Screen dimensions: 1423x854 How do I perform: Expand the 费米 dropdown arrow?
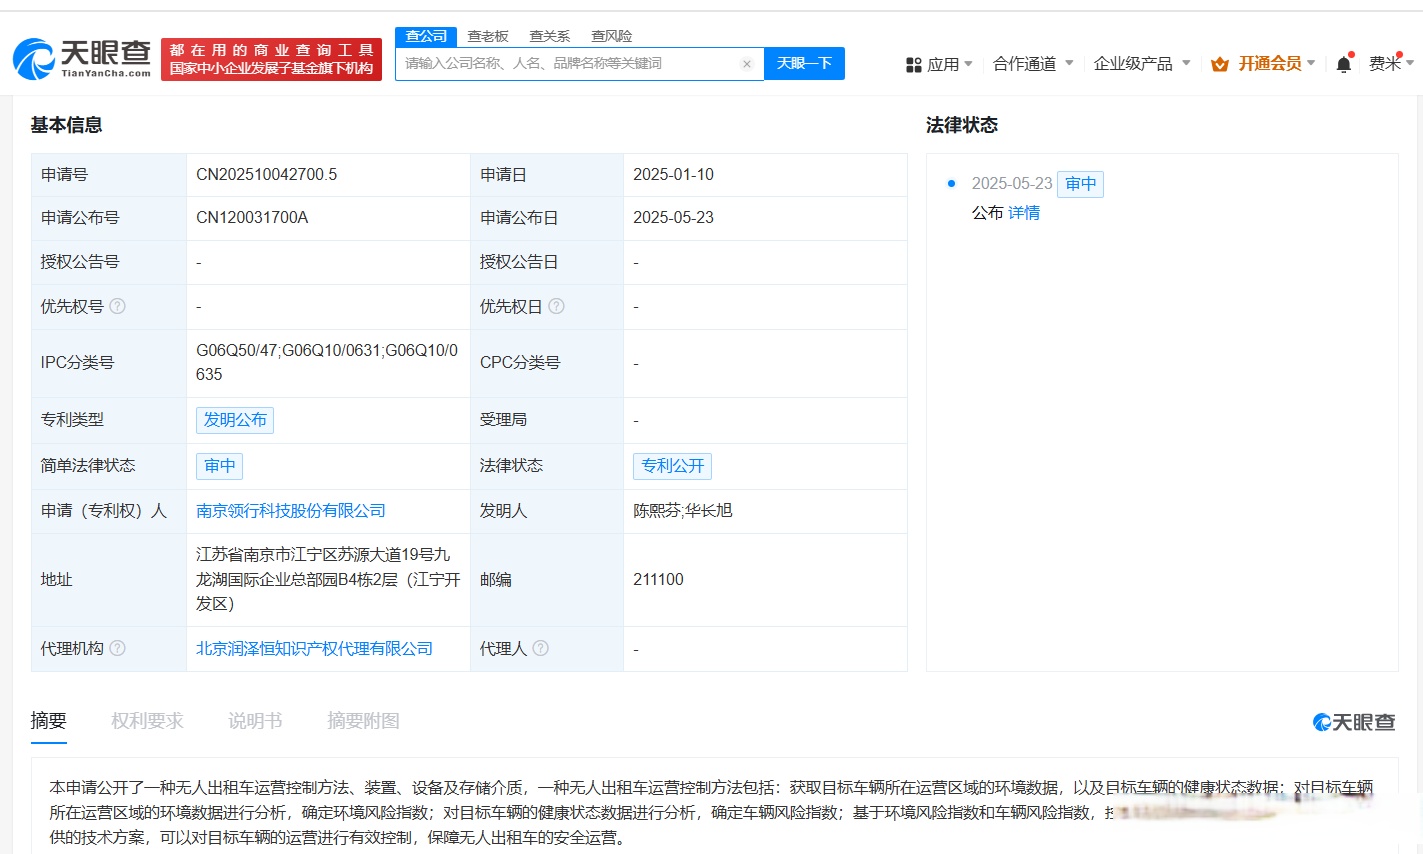tap(1409, 63)
